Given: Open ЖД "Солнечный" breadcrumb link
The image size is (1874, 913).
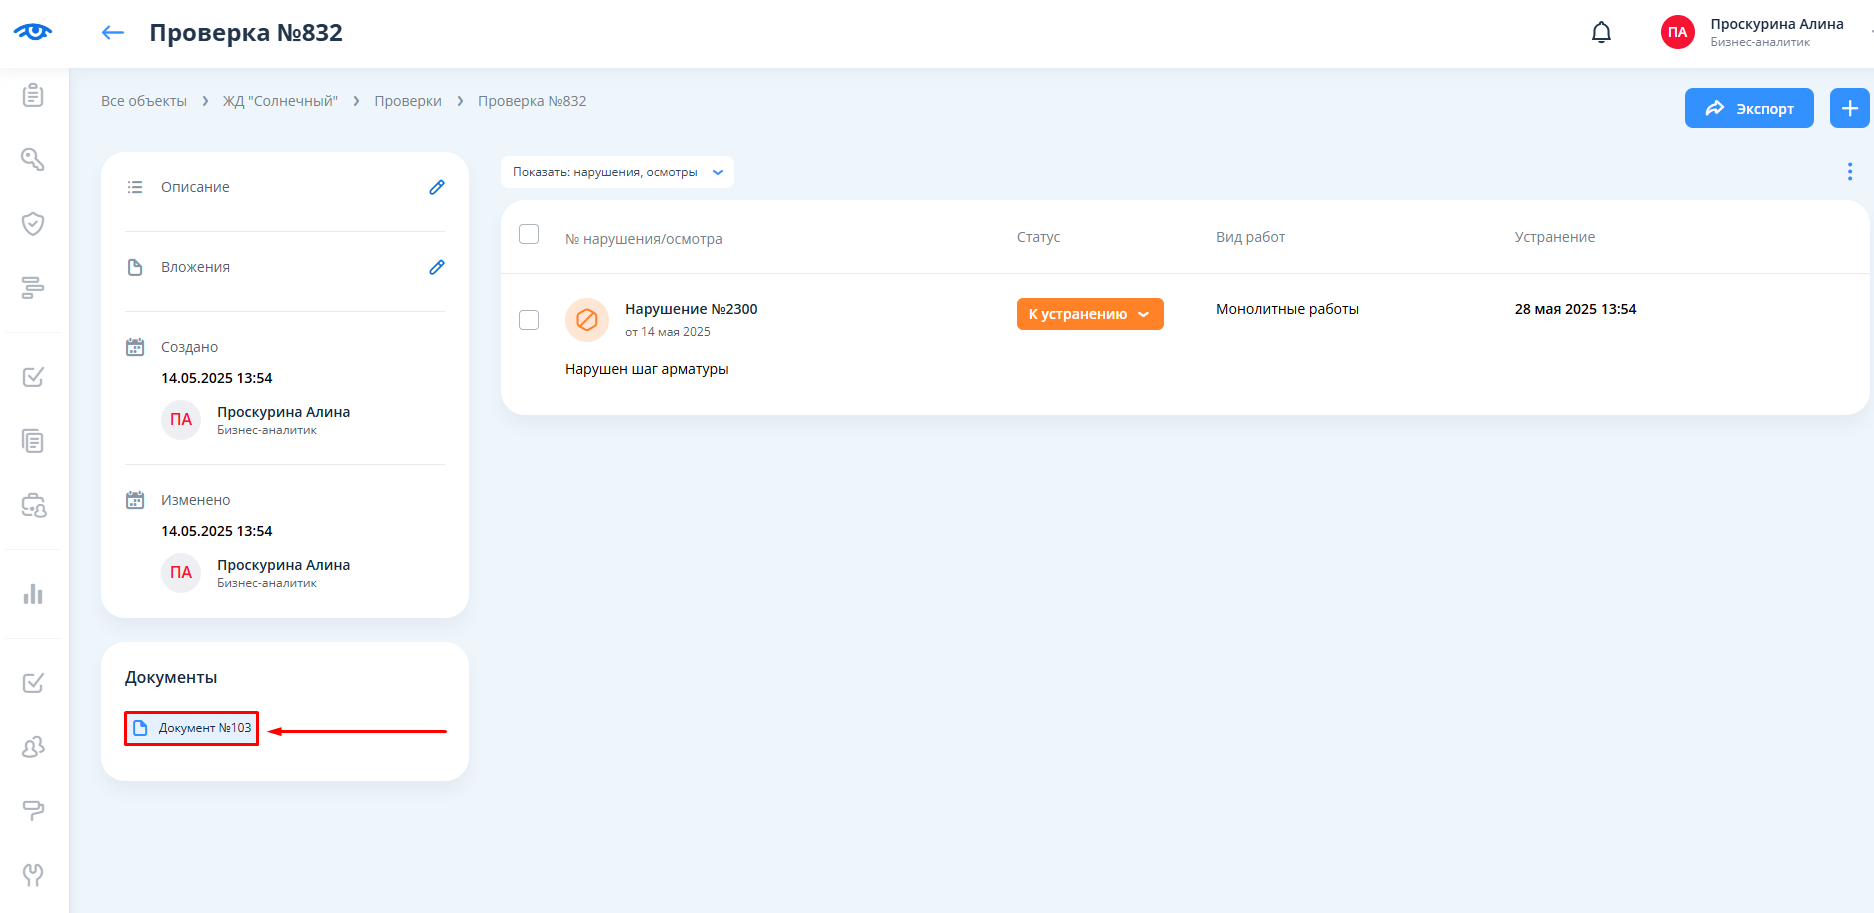Looking at the screenshot, I should pos(280,101).
